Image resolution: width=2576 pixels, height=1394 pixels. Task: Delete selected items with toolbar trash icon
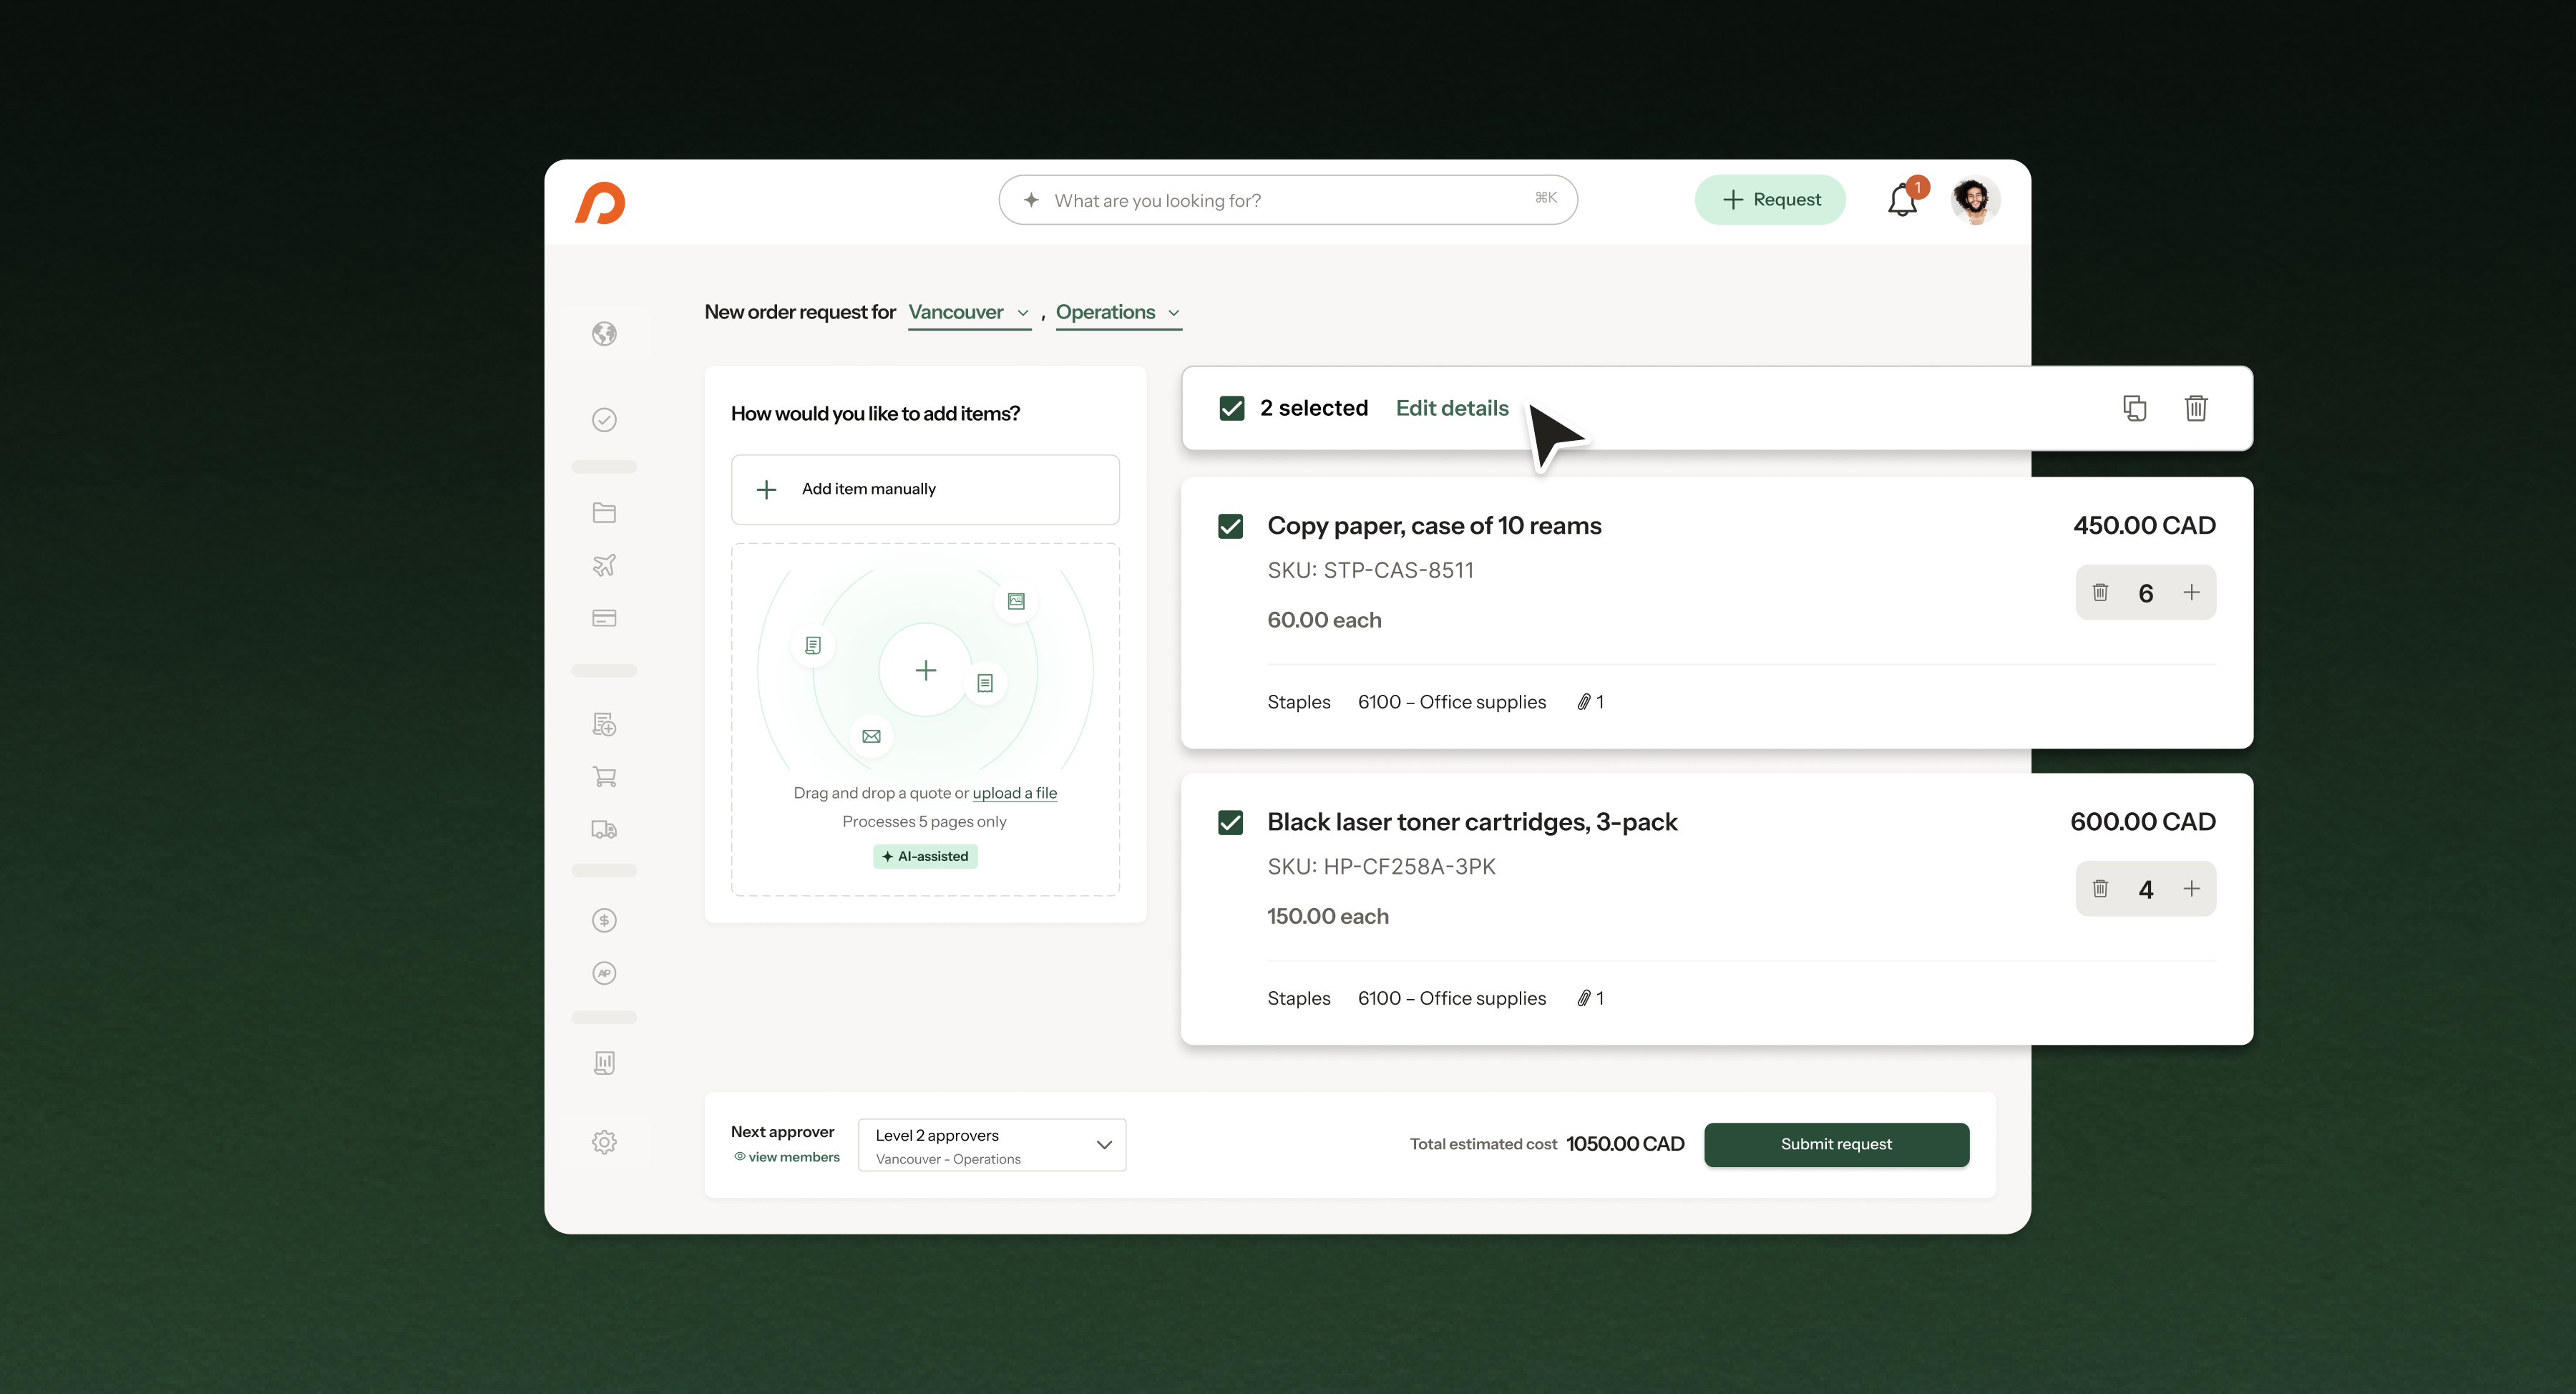(2196, 408)
